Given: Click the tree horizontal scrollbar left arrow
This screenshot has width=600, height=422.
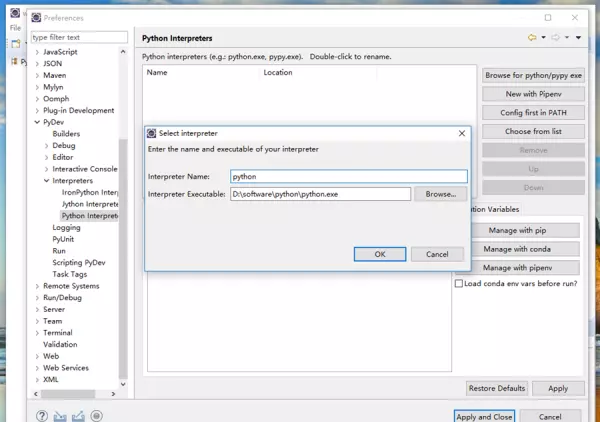Looking at the screenshot, I should tap(35, 394).
